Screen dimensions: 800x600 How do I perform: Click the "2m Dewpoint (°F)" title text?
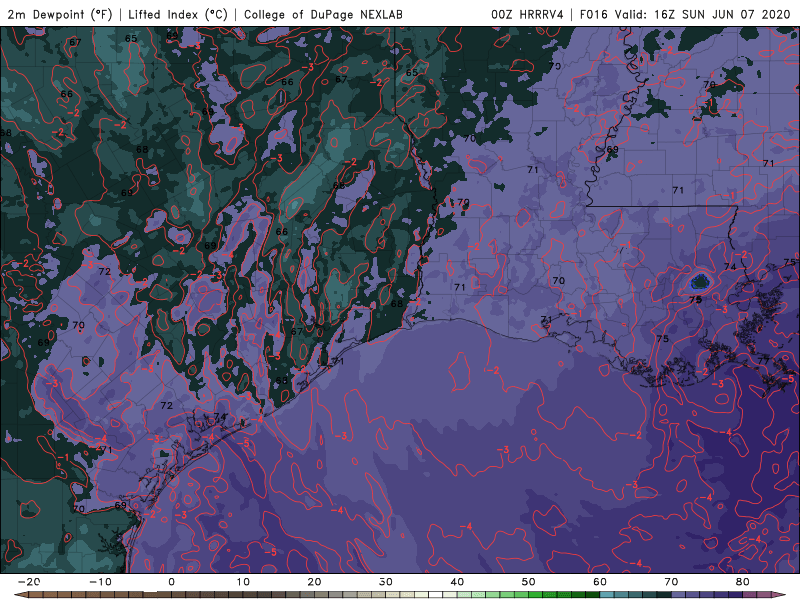[x=60, y=14]
